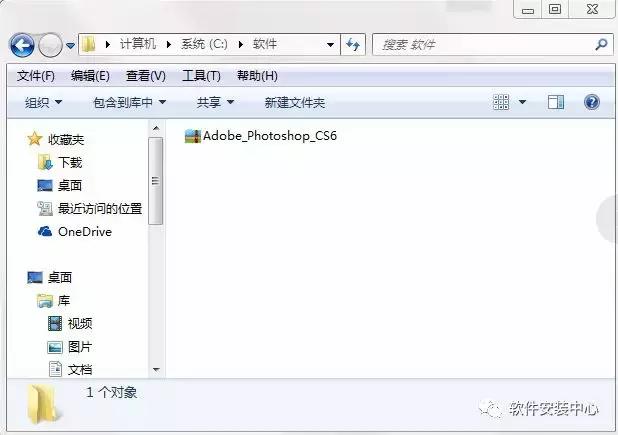Open 图片 library
This screenshot has height=435, width=618.
point(80,347)
